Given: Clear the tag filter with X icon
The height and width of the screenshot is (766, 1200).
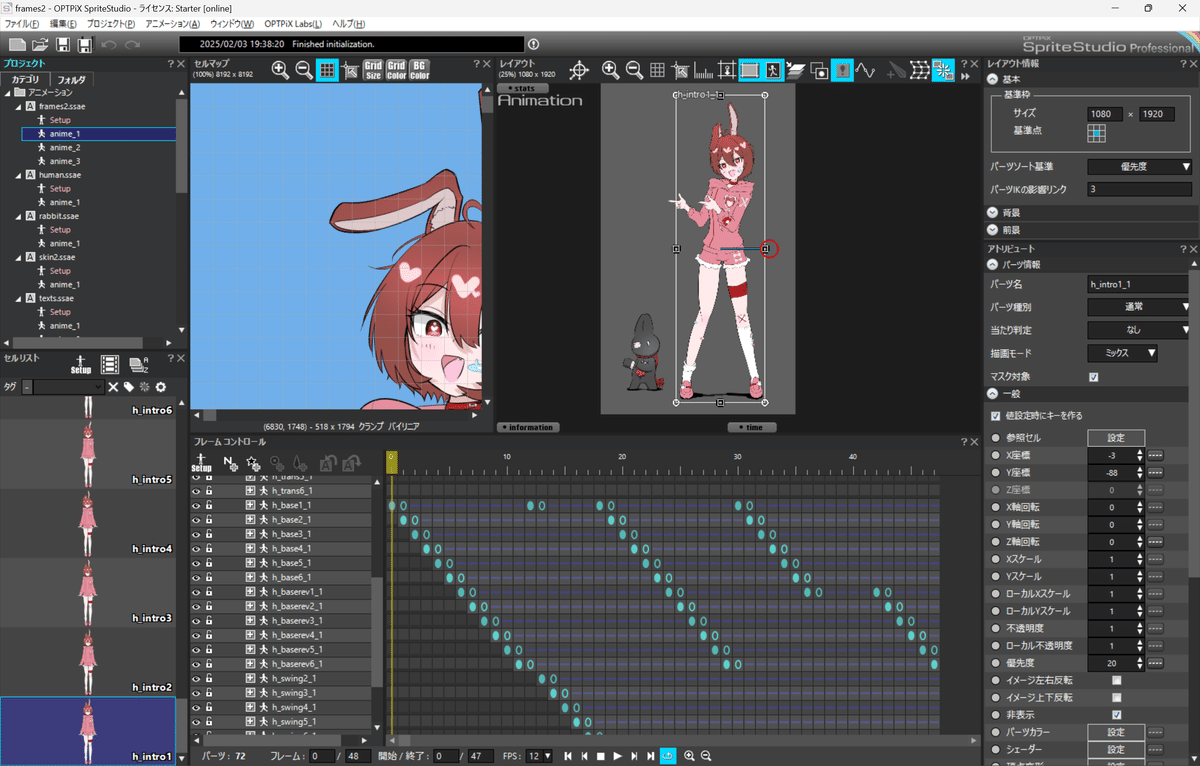Looking at the screenshot, I should click(113, 387).
